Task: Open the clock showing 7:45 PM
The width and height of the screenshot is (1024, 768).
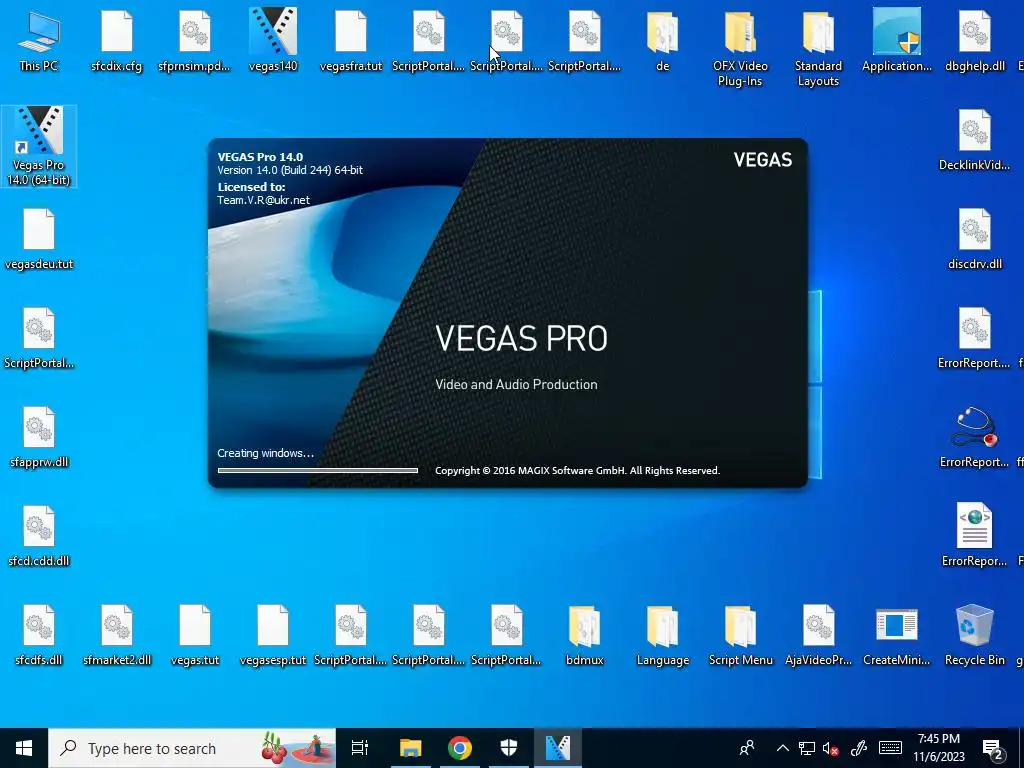Action: [x=938, y=748]
